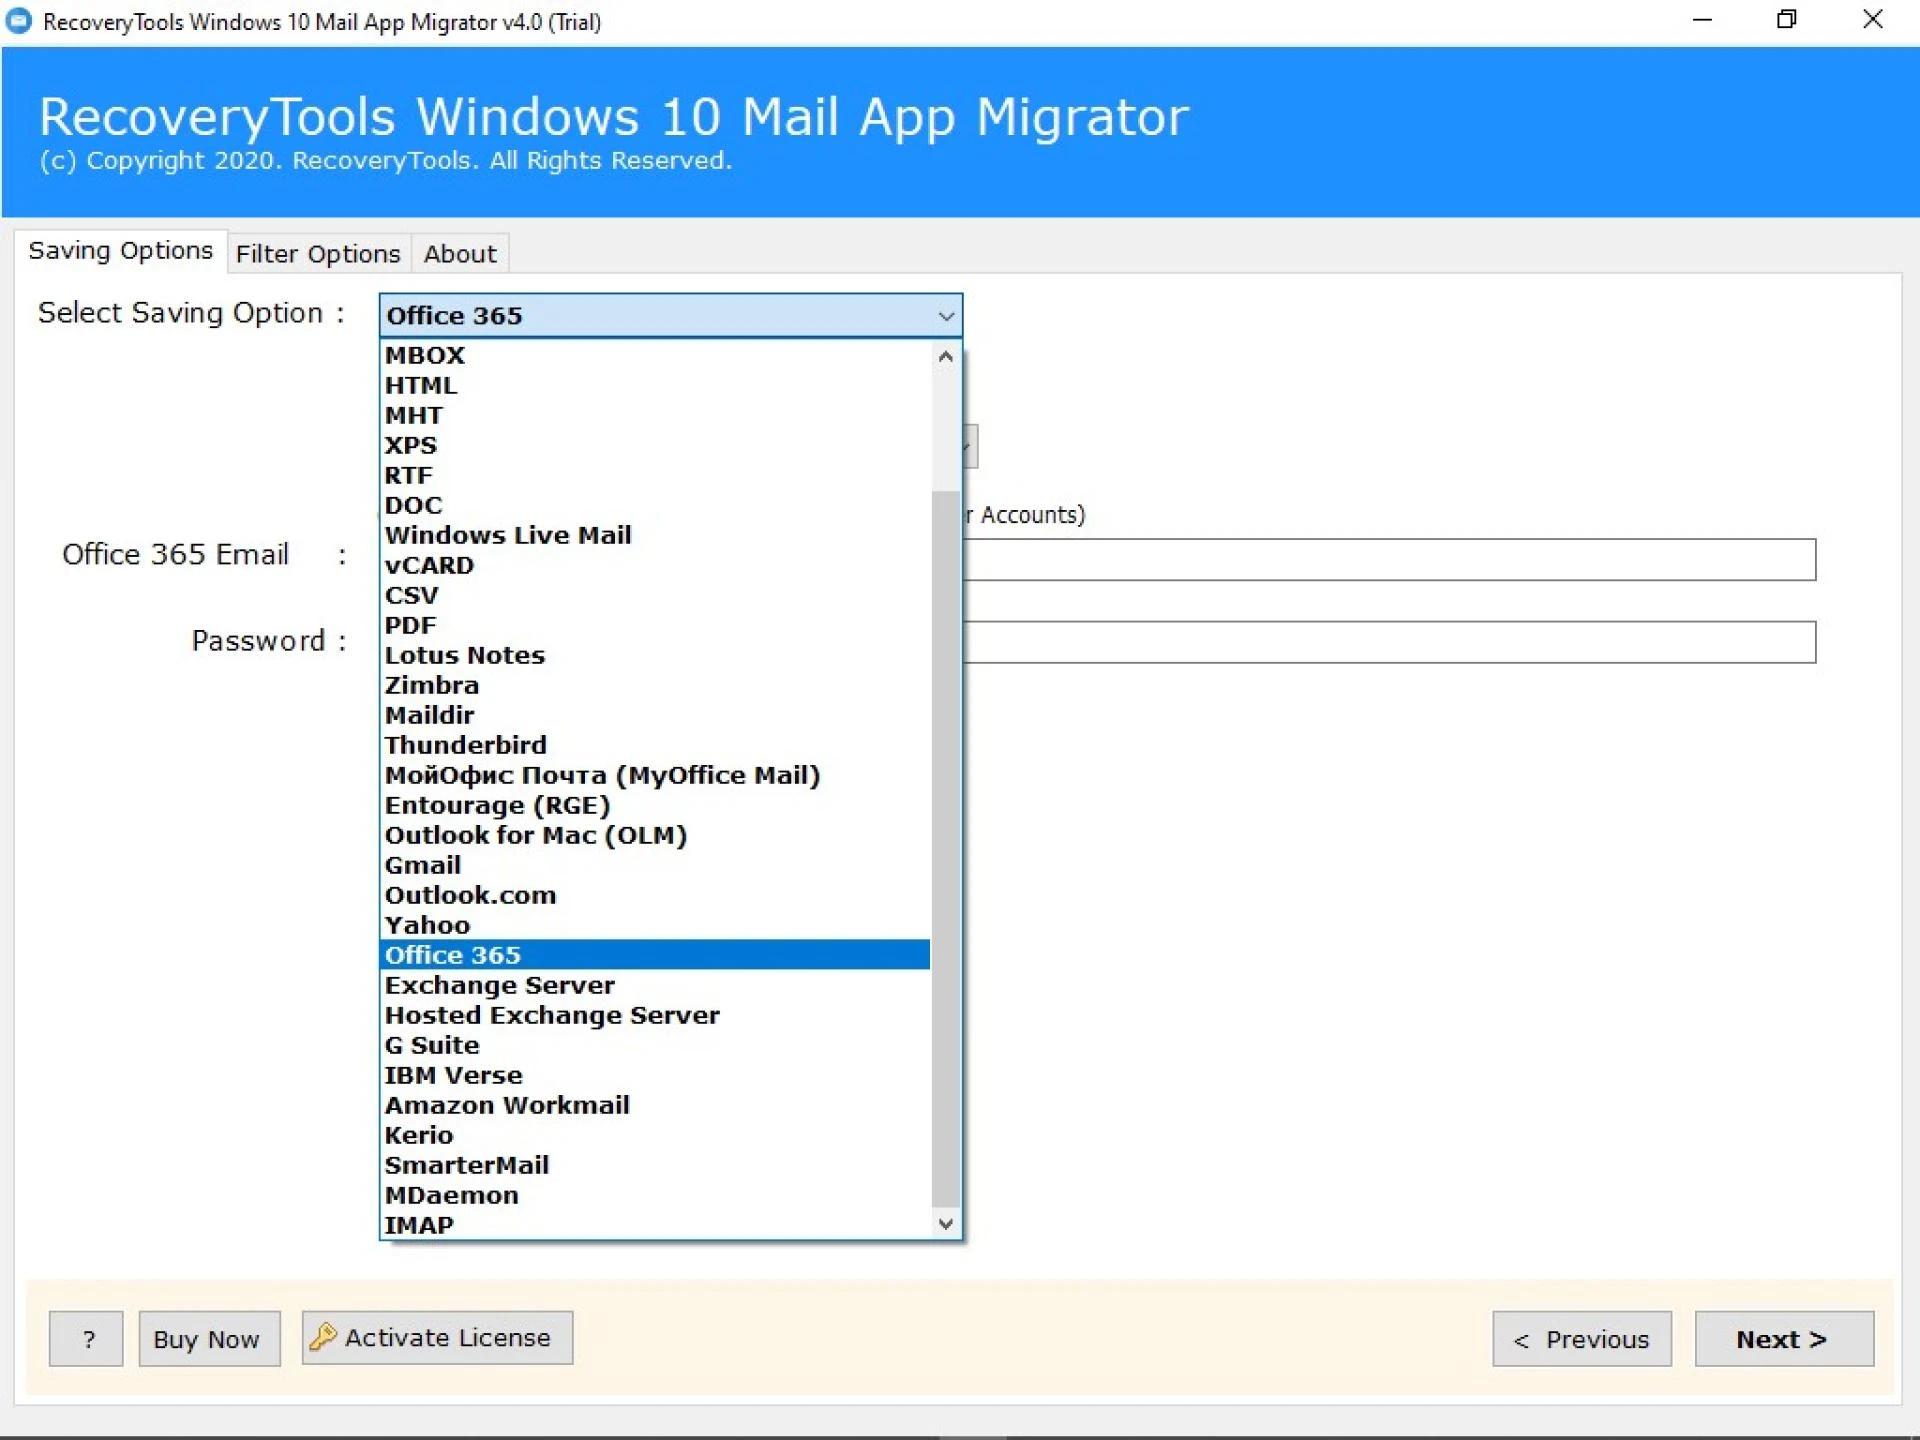The image size is (1920, 1440).
Task: Select PDF in the saving options list
Action: pyautogui.click(x=411, y=625)
